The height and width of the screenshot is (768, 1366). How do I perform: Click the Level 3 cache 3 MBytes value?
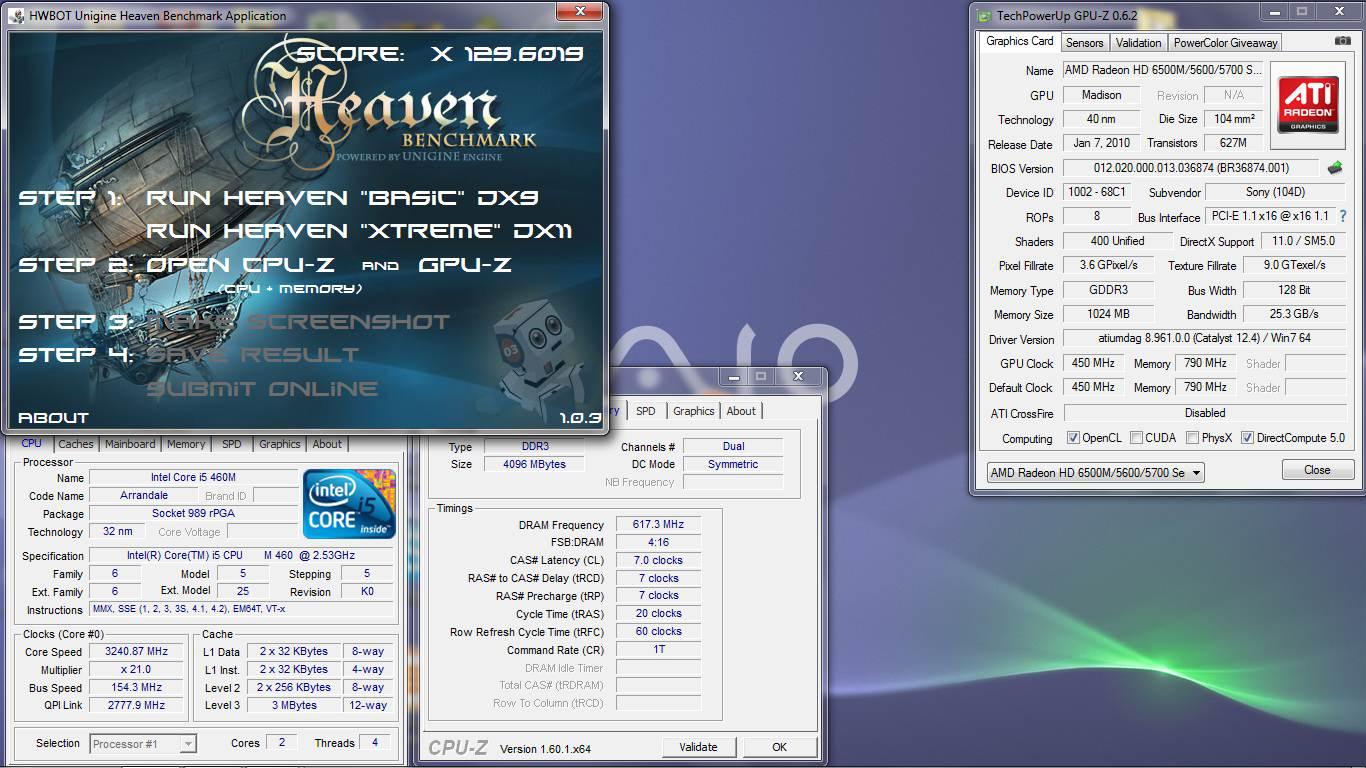[x=293, y=706]
